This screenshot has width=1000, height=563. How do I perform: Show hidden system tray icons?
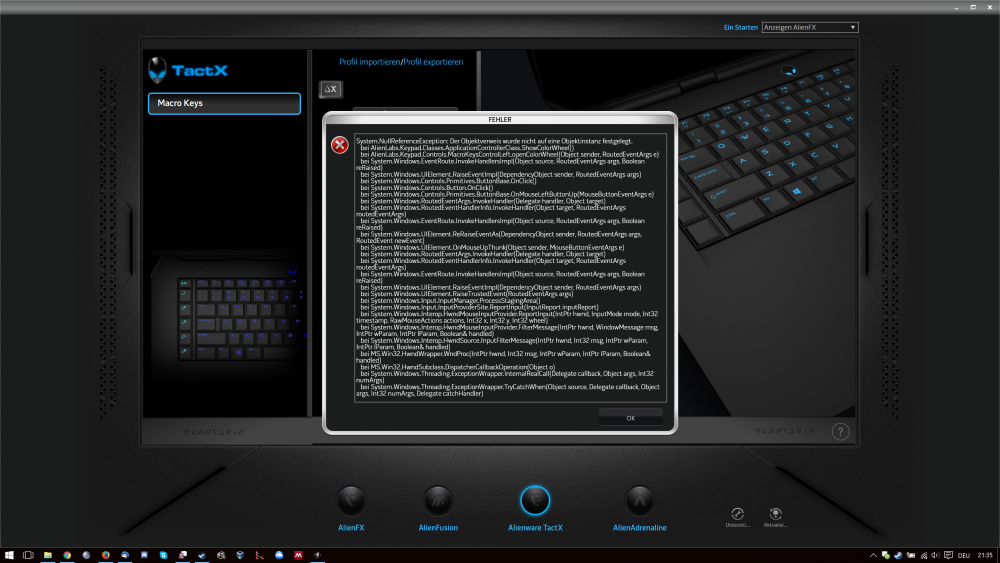pyautogui.click(x=872, y=555)
